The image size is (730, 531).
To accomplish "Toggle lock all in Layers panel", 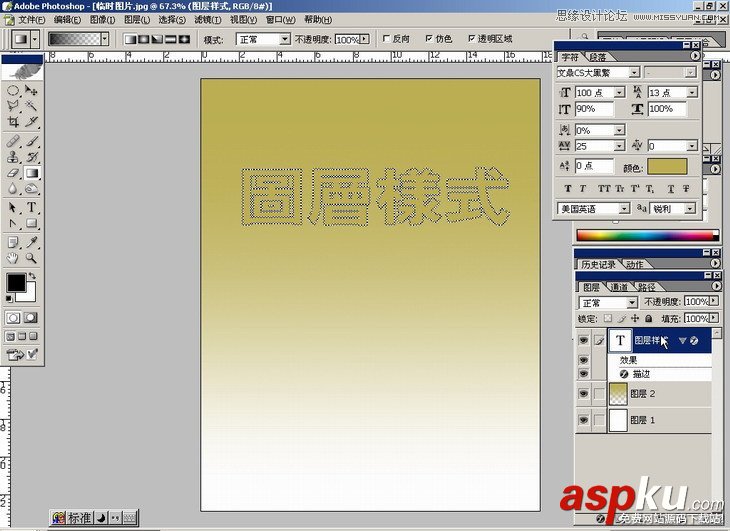I will (x=649, y=319).
